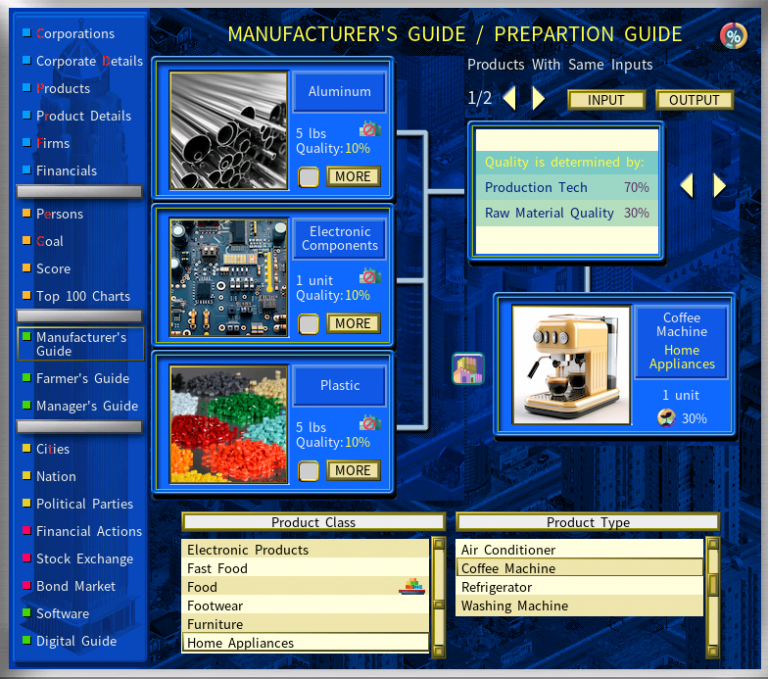This screenshot has height=679, width=768.
Task: Click right arrow beside quality factors panel
Action: [719, 186]
